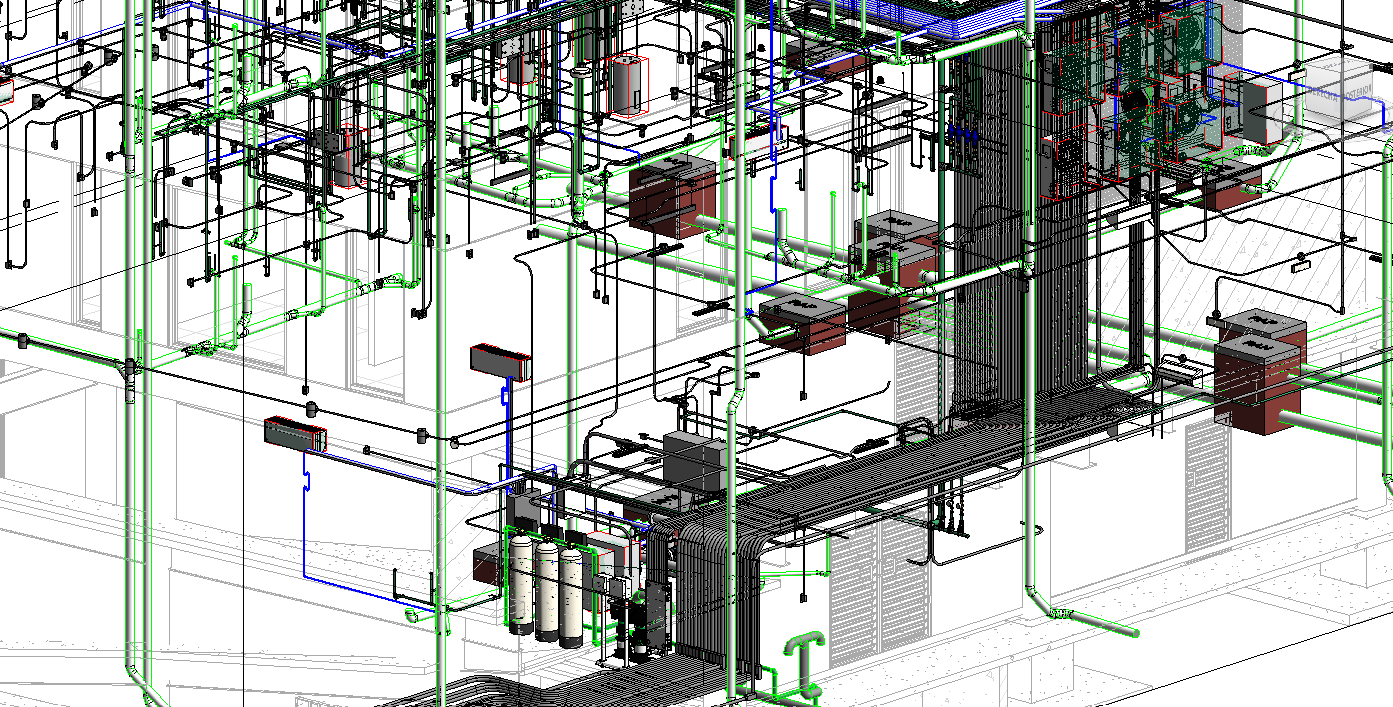Select the red-outlined cylindrical water heater at top center

(x=627, y=85)
